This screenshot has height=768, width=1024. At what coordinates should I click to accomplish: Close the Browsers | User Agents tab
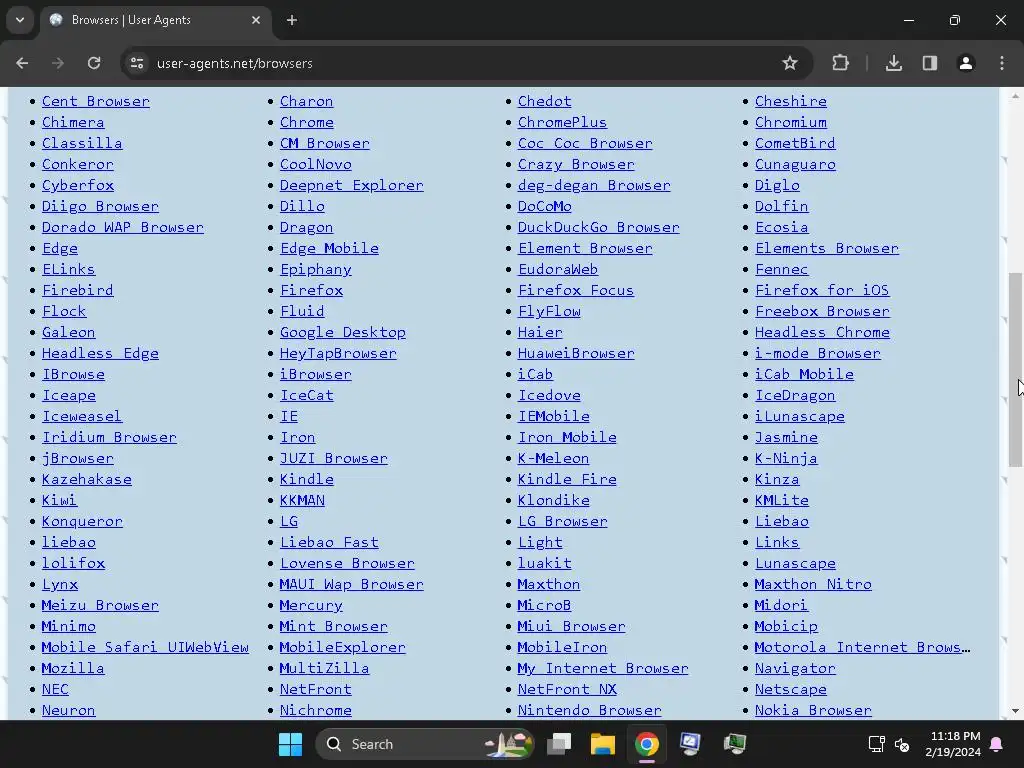(256, 20)
